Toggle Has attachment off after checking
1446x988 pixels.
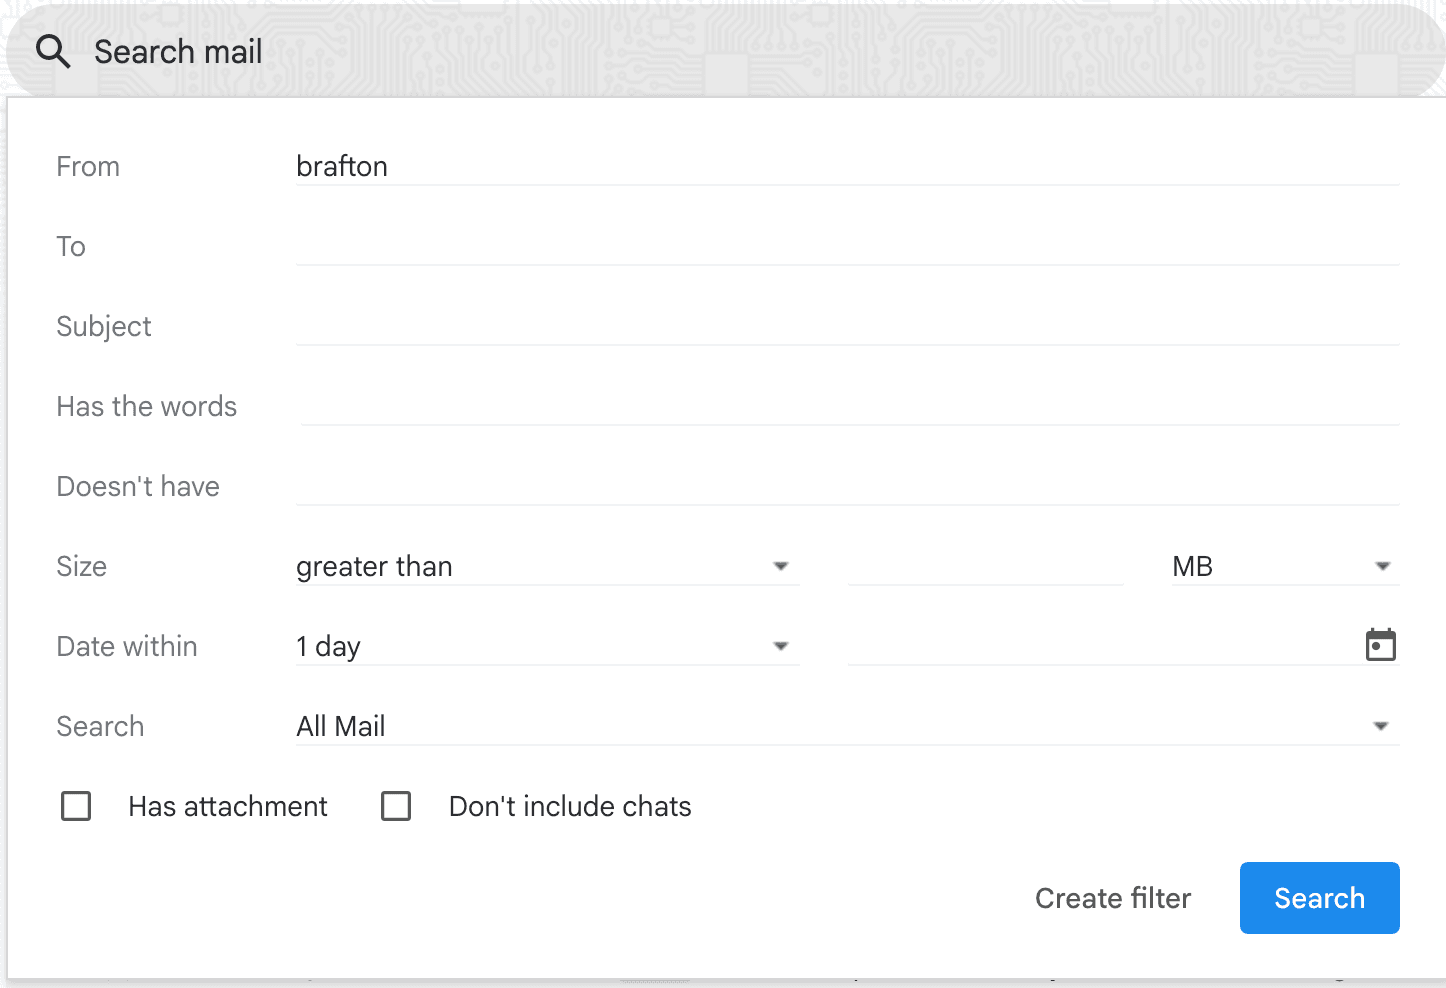tap(76, 806)
